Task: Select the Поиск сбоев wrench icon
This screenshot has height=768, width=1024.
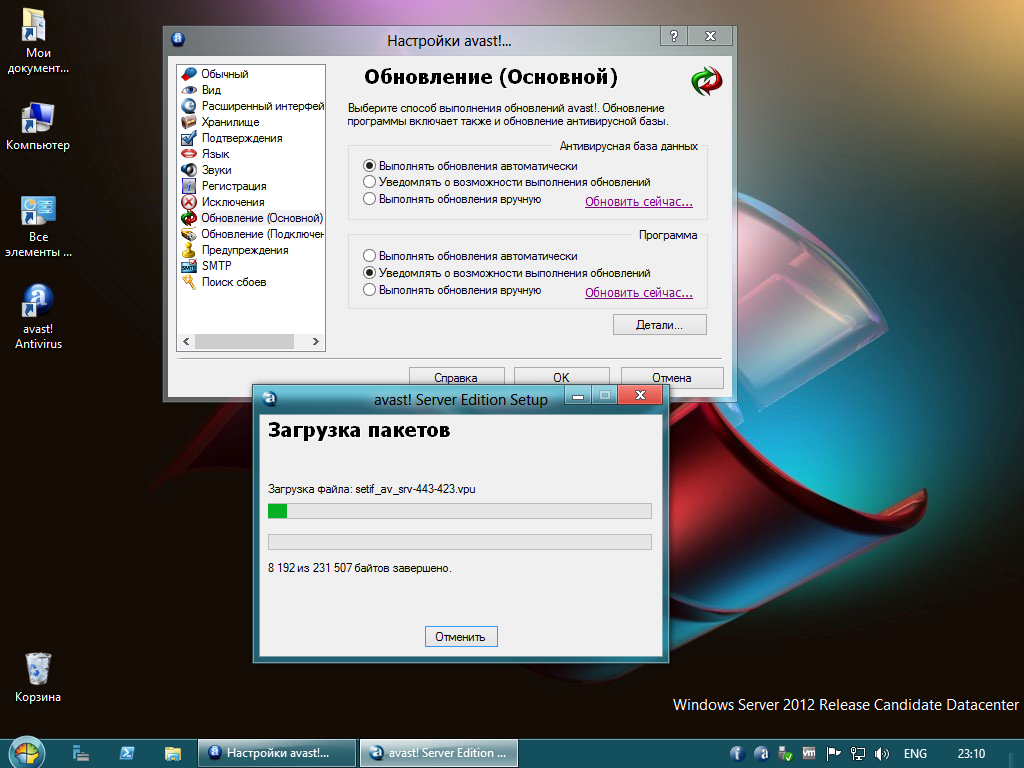Action: pos(189,282)
